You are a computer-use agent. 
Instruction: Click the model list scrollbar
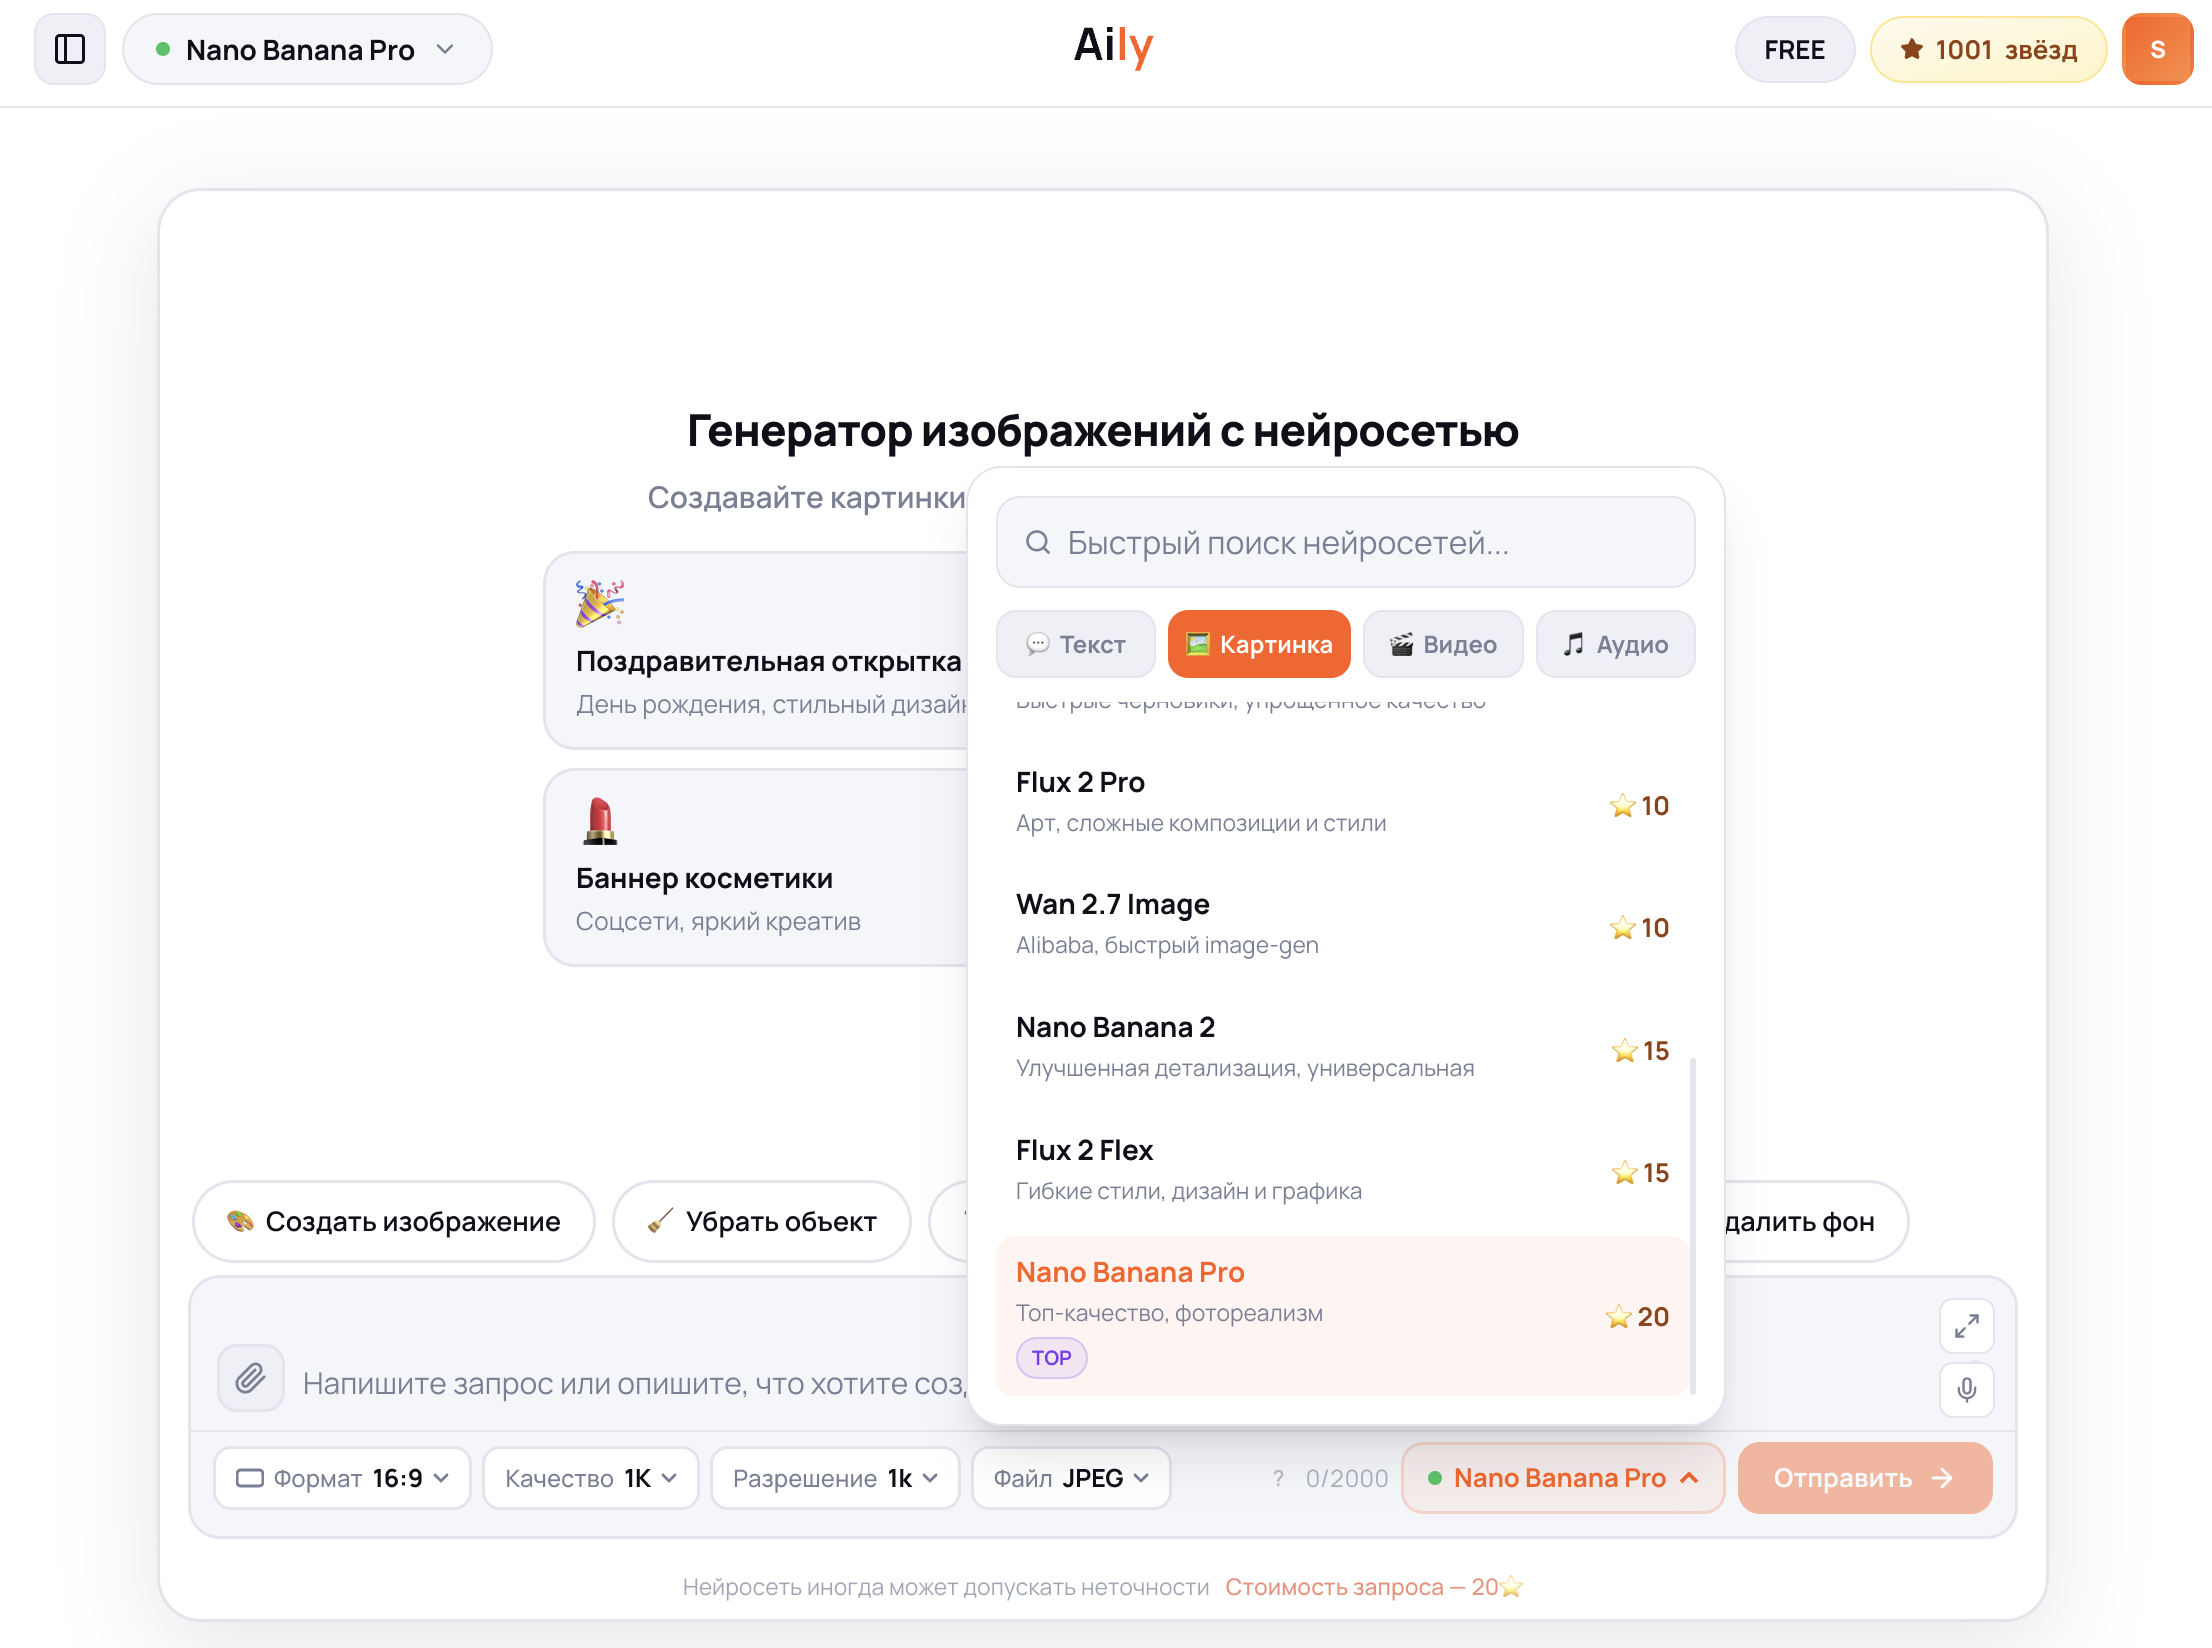point(1692,1225)
